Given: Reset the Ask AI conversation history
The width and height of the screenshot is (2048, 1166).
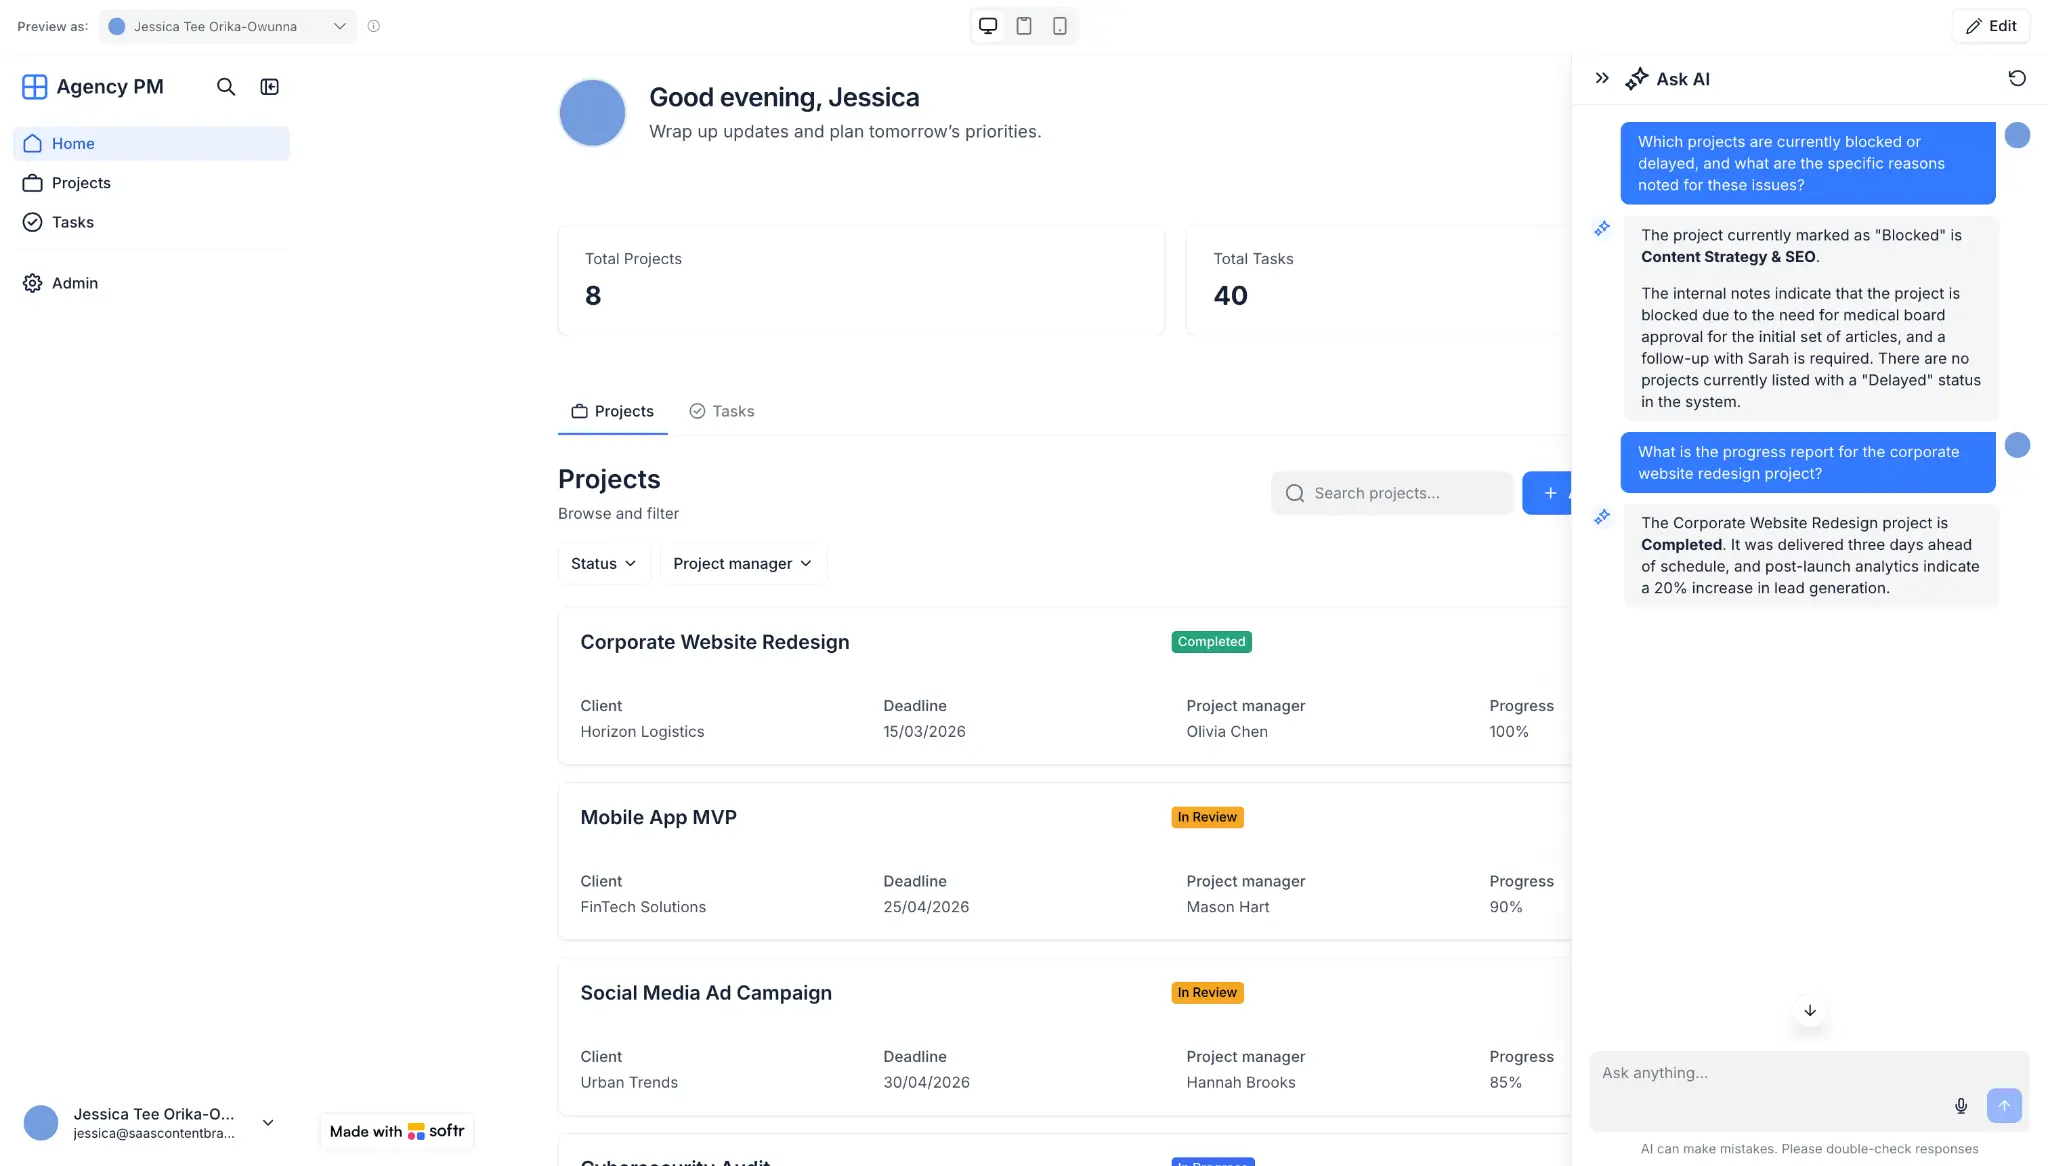Looking at the screenshot, I should pos(2018,78).
